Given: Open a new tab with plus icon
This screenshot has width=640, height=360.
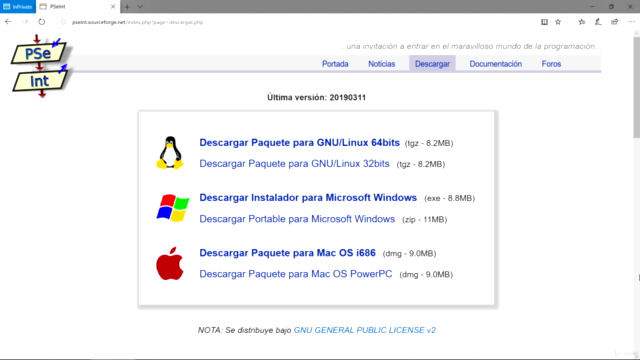Looking at the screenshot, I should click(127, 7).
